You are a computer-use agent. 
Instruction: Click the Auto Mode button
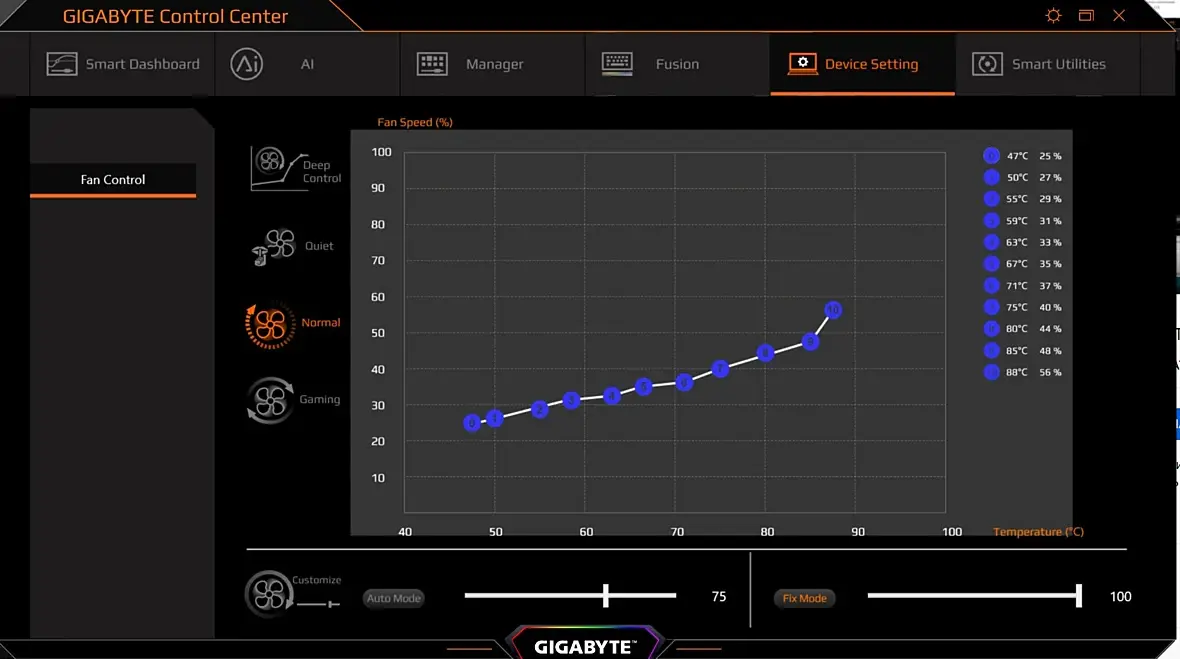pyautogui.click(x=394, y=598)
